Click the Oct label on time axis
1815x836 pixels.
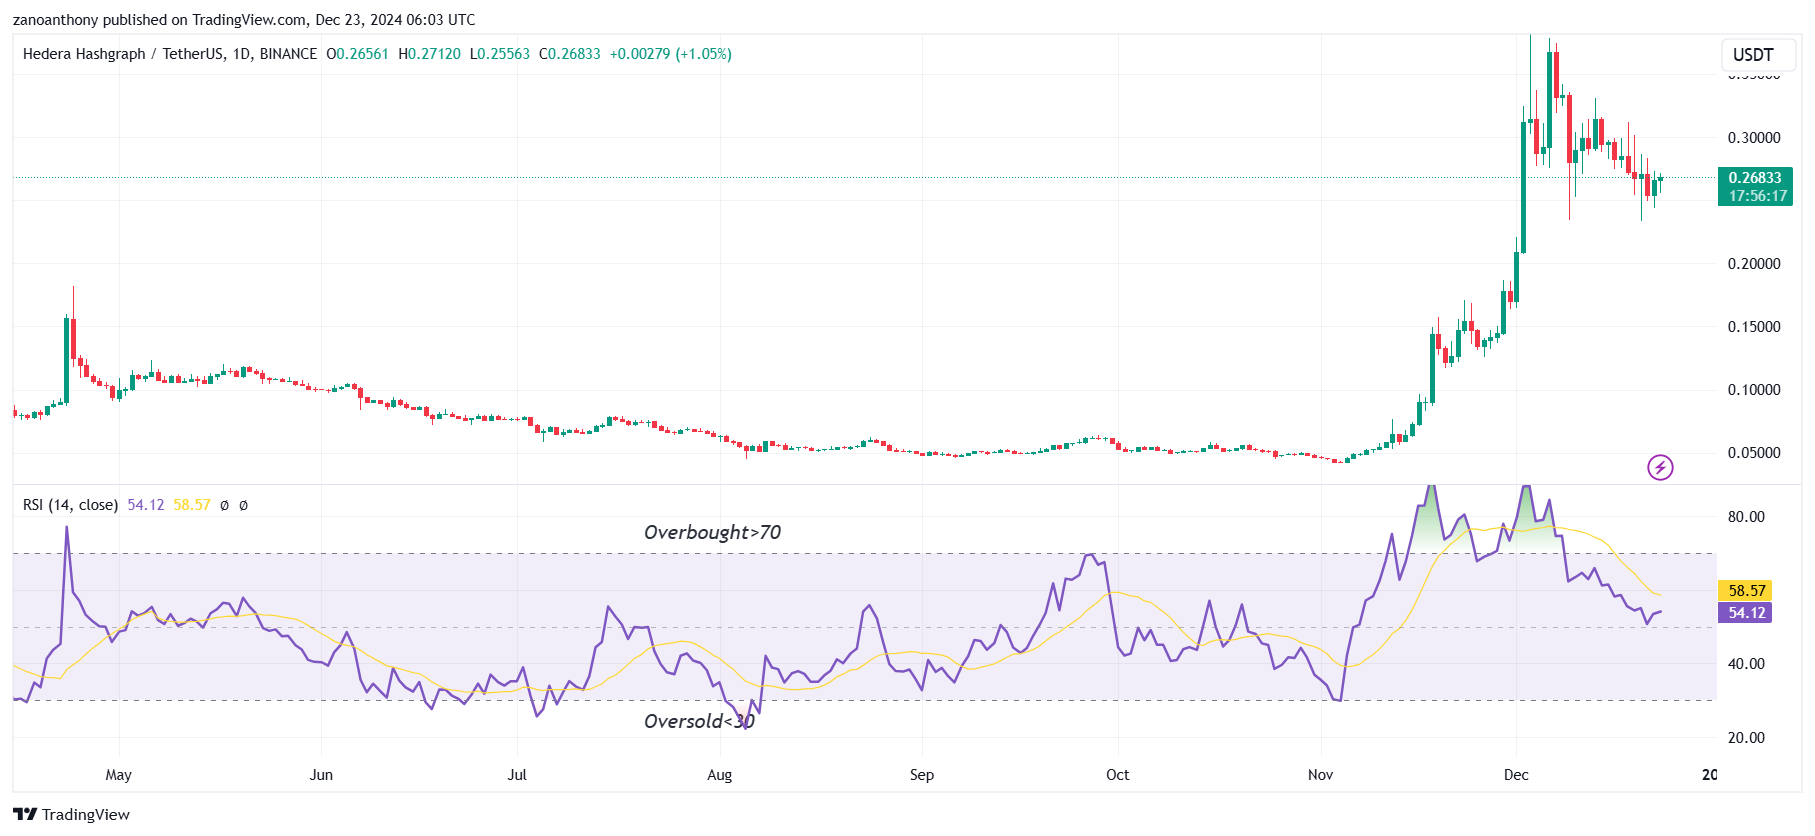click(1117, 775)
